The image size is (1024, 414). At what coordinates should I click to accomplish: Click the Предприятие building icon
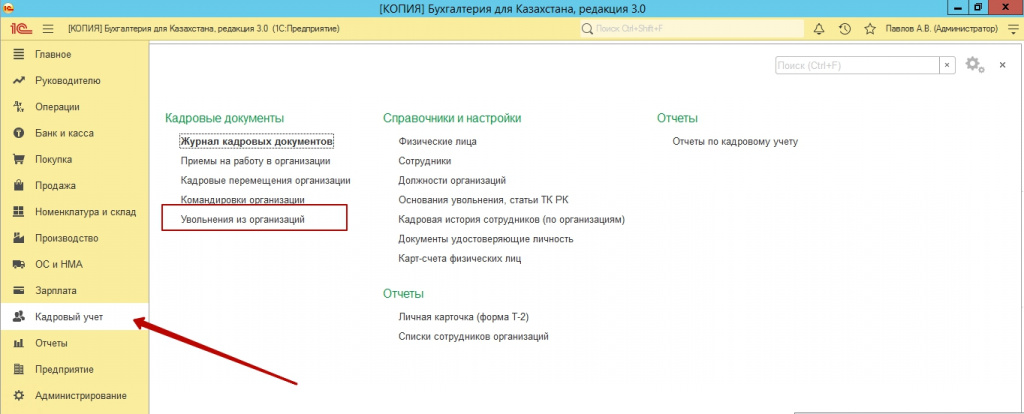pyautogui.click(x=19, y=369)
